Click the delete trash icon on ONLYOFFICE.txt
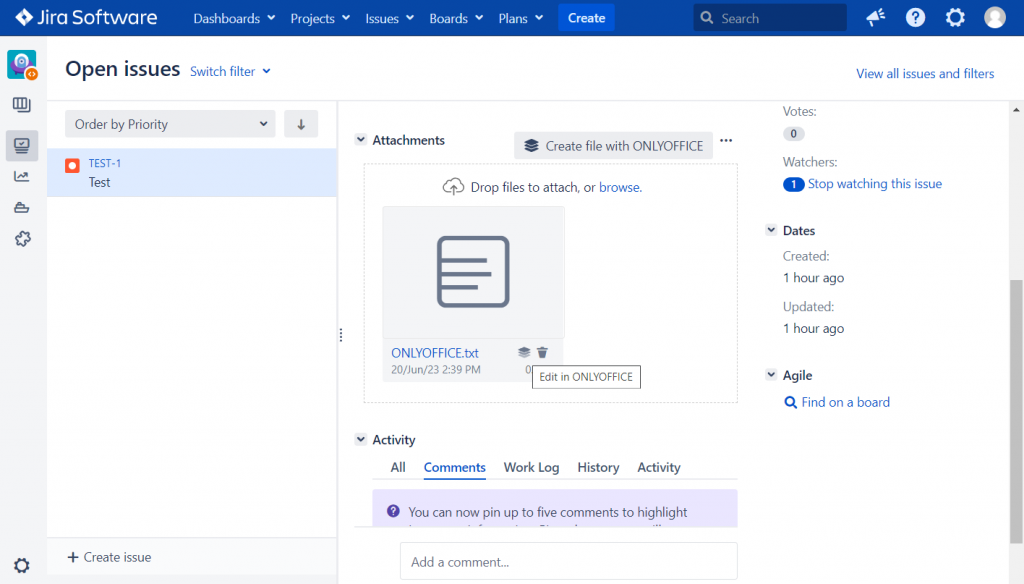 (542, 352)
